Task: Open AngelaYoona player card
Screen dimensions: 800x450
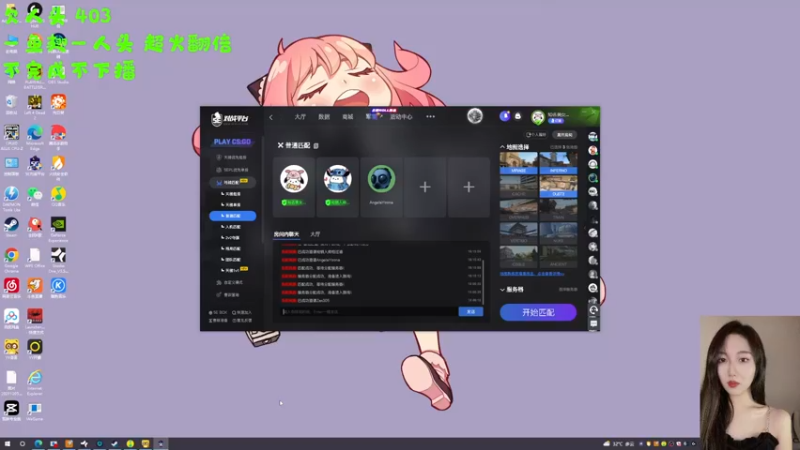Action: 381,187
